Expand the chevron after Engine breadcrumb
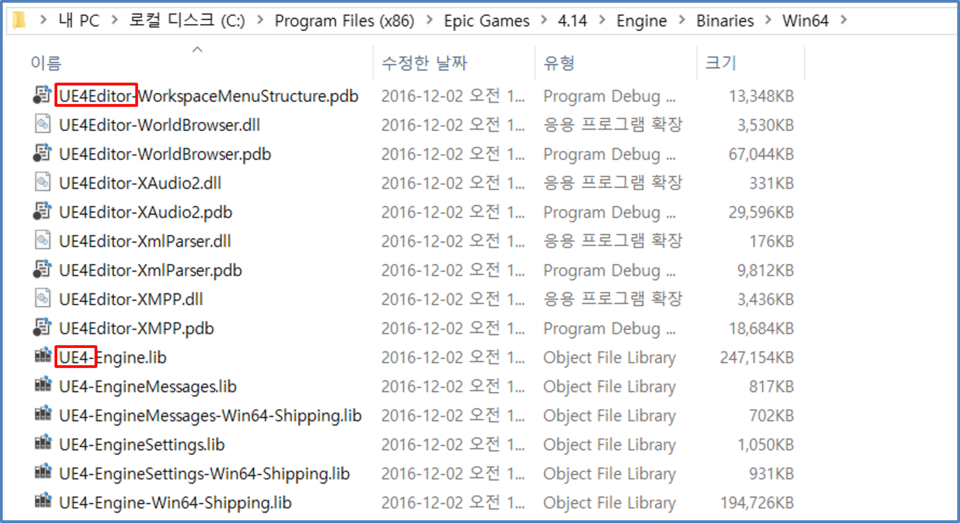Screen dimensions: 960x523 tap(681, 20)
